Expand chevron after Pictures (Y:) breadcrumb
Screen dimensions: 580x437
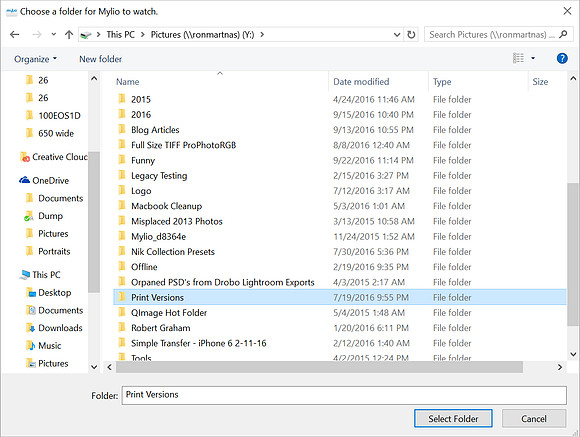point(262,35)
